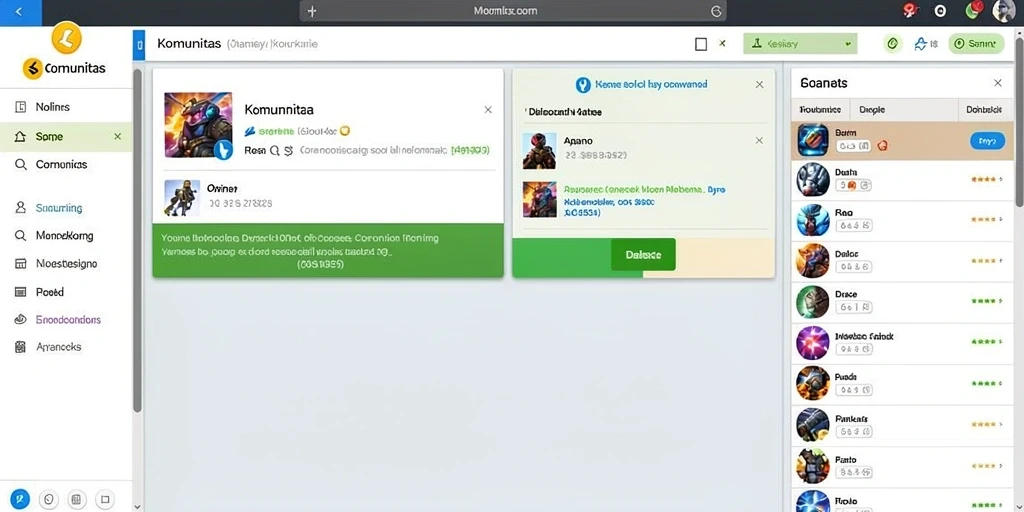The image size is (1024, 512).
Task: Open Monockorng in the sidebar
Action: [x=65, y=236]
